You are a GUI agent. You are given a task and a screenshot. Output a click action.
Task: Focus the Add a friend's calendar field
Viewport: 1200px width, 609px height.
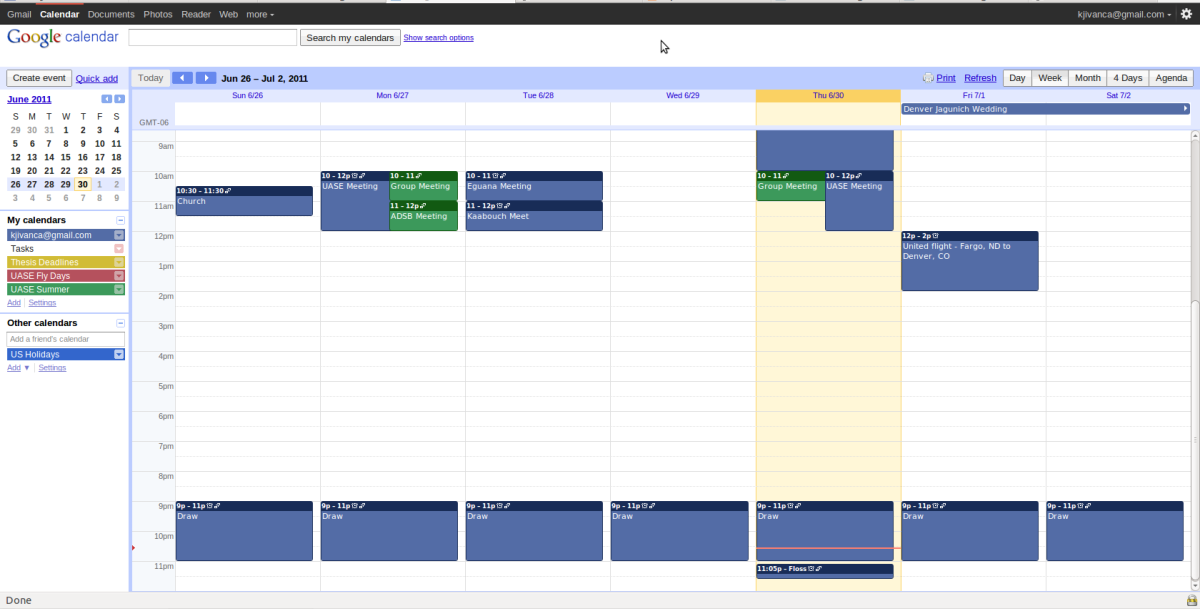[x=66, y=339]
